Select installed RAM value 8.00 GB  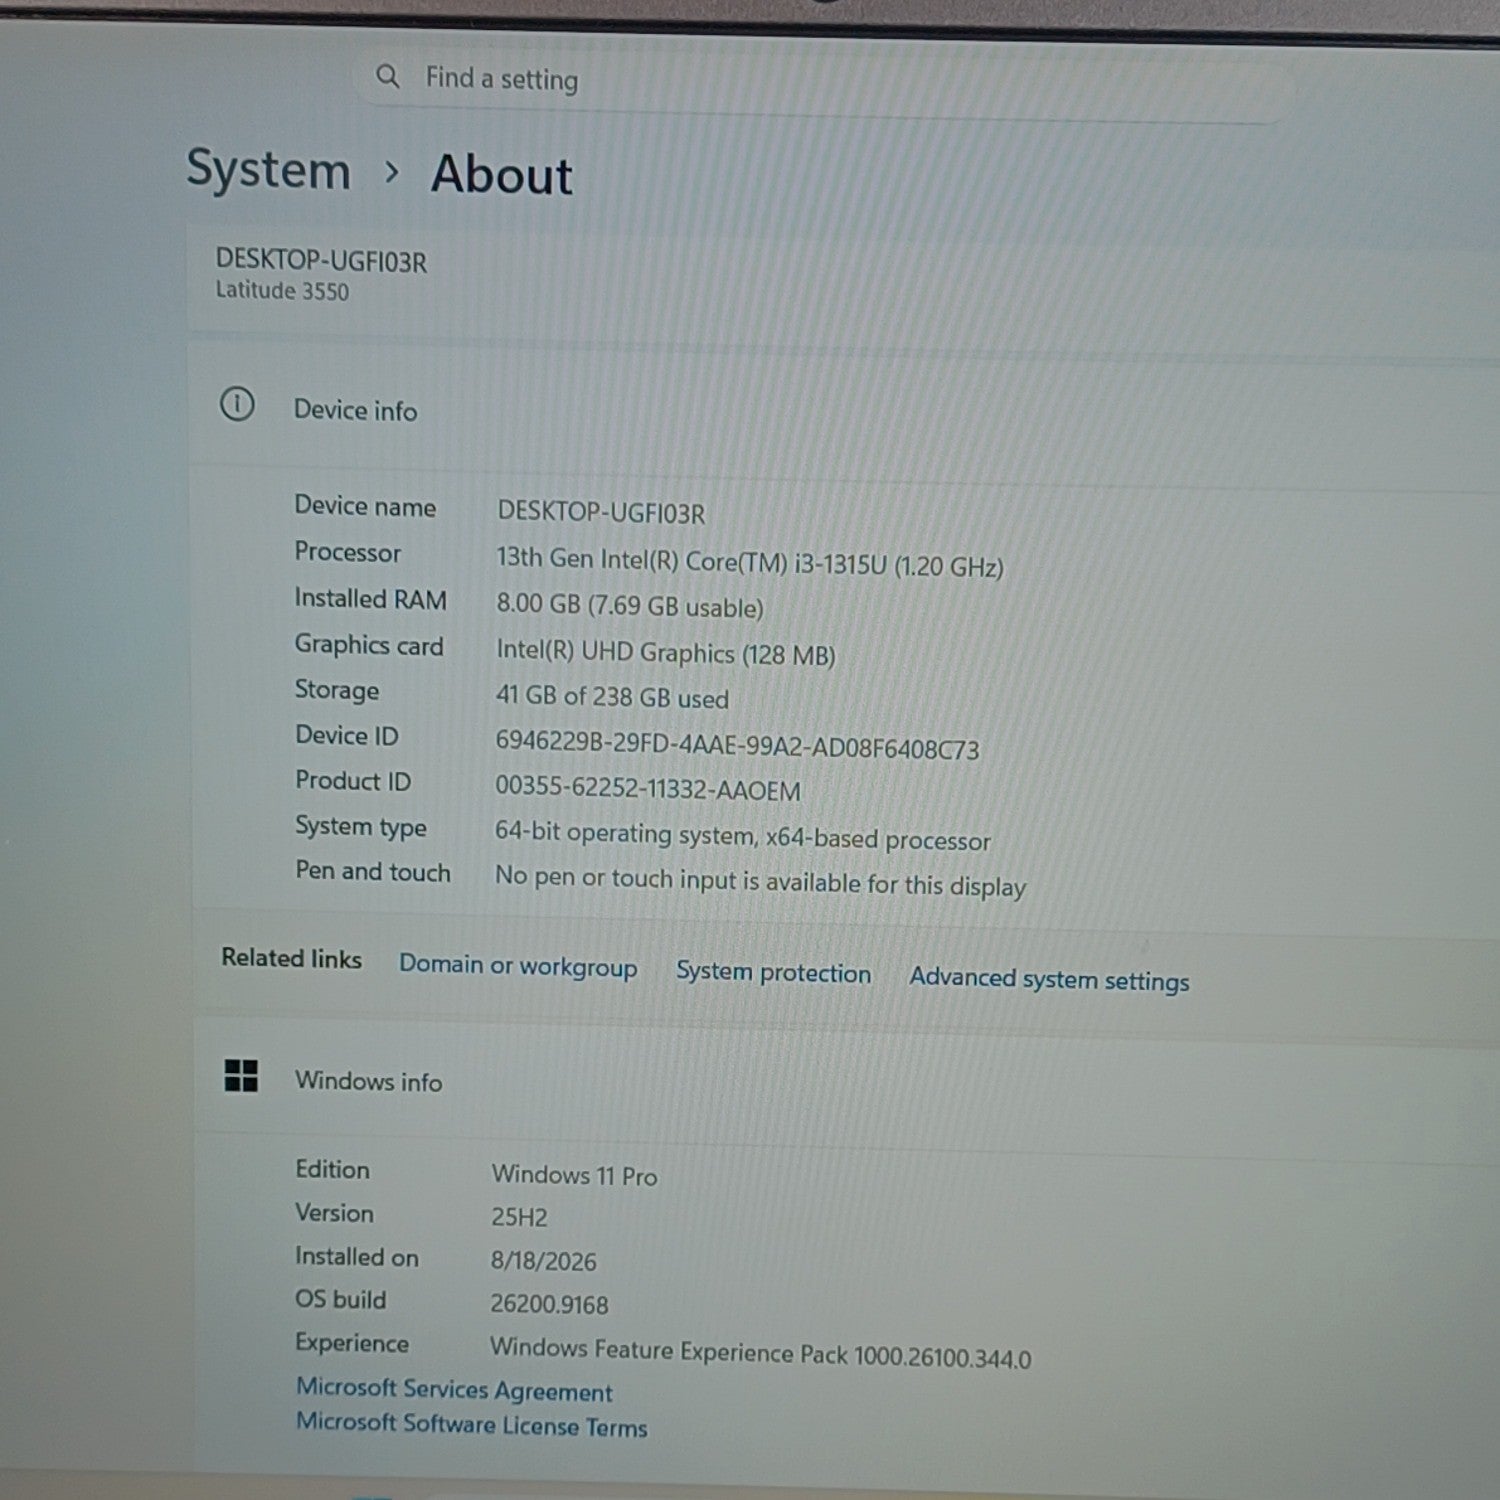(x=630, y=606)
